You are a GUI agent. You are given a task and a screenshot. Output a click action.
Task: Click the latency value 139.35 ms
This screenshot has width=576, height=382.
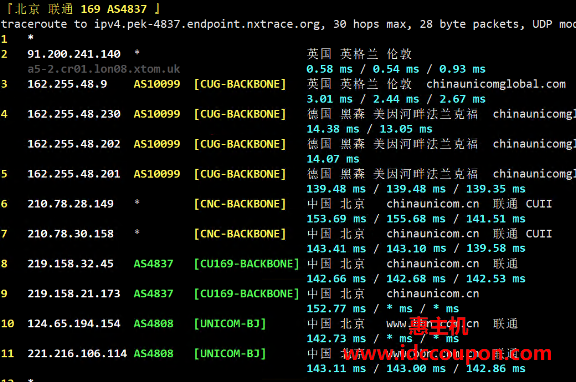(x=496, y=189)
